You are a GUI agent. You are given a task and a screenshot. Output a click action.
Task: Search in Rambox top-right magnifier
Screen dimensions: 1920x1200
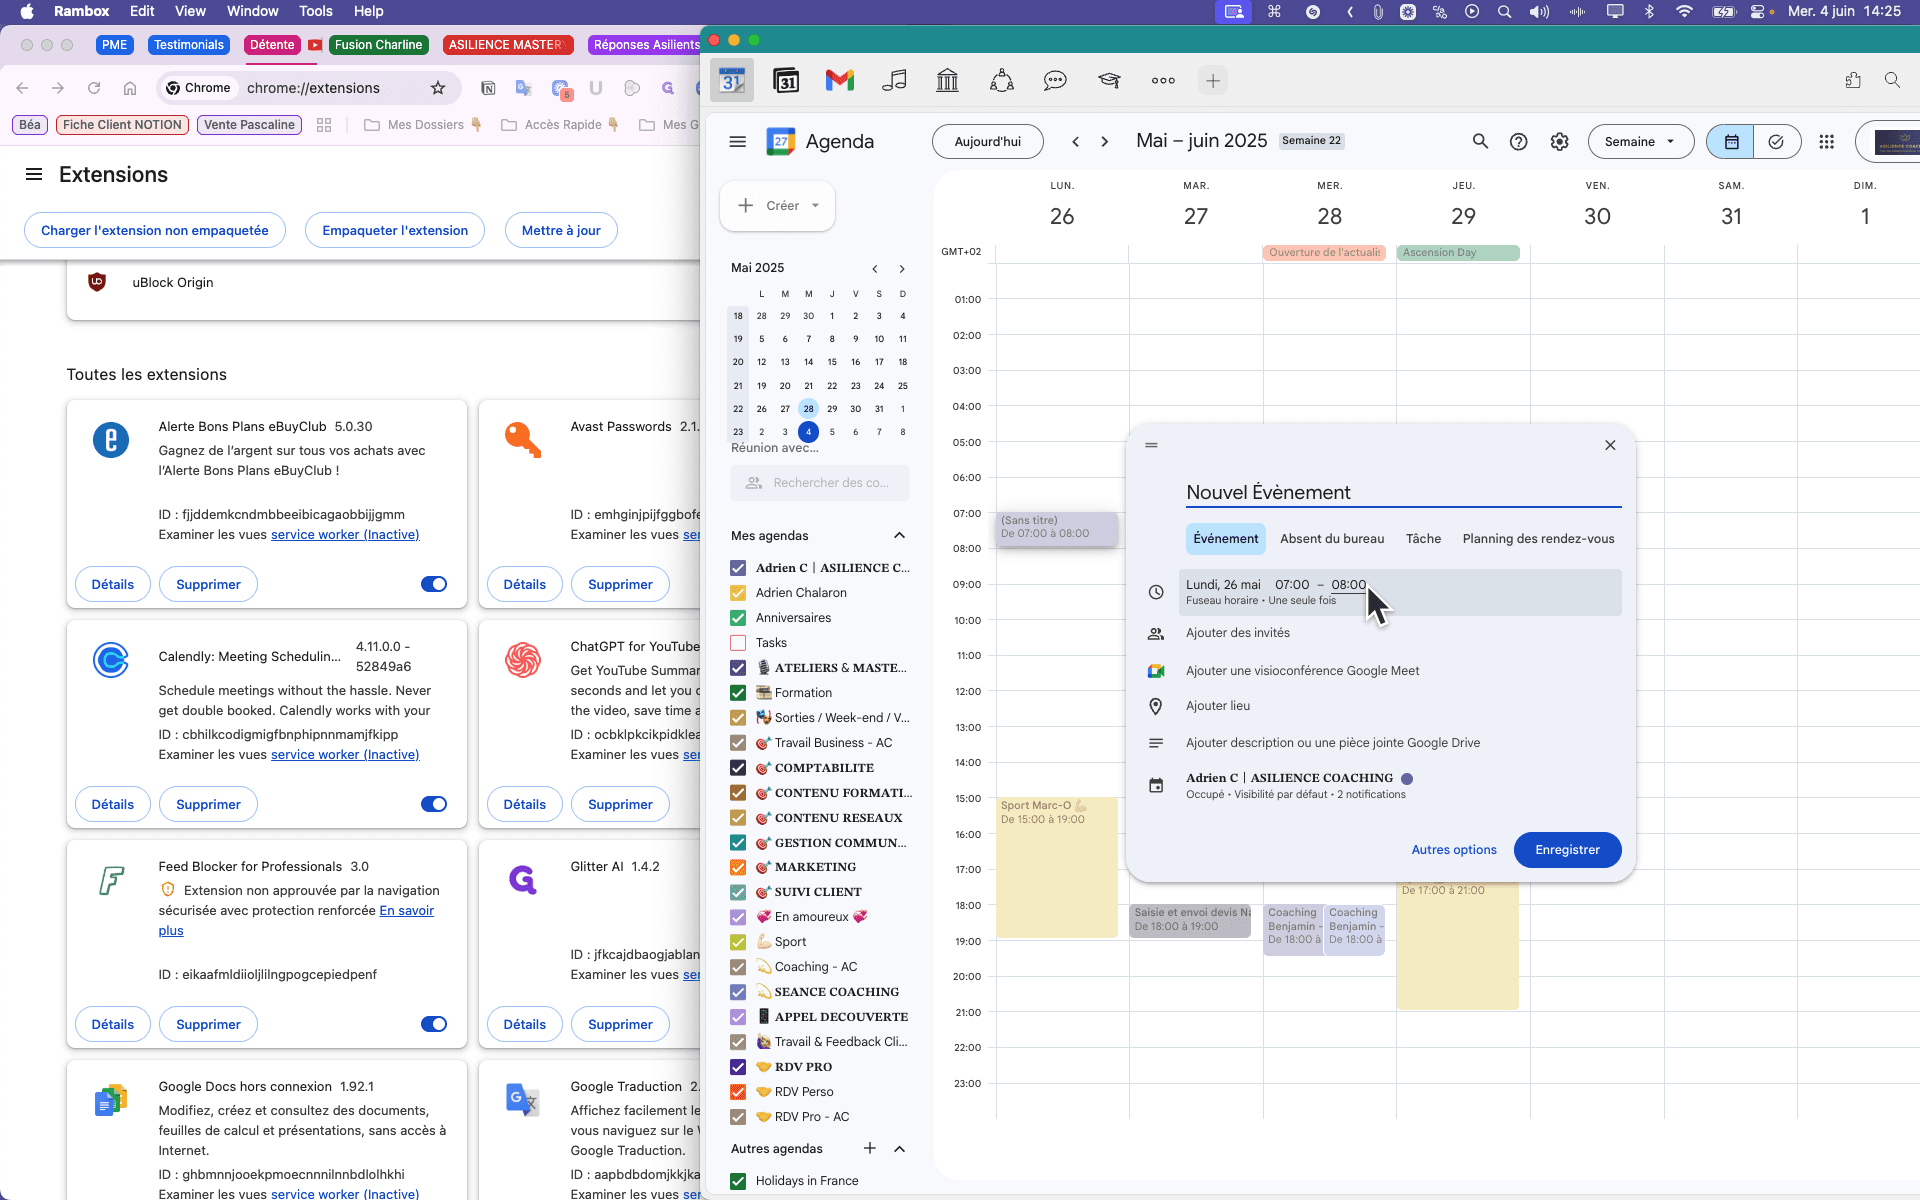(x=1892, y=80)
